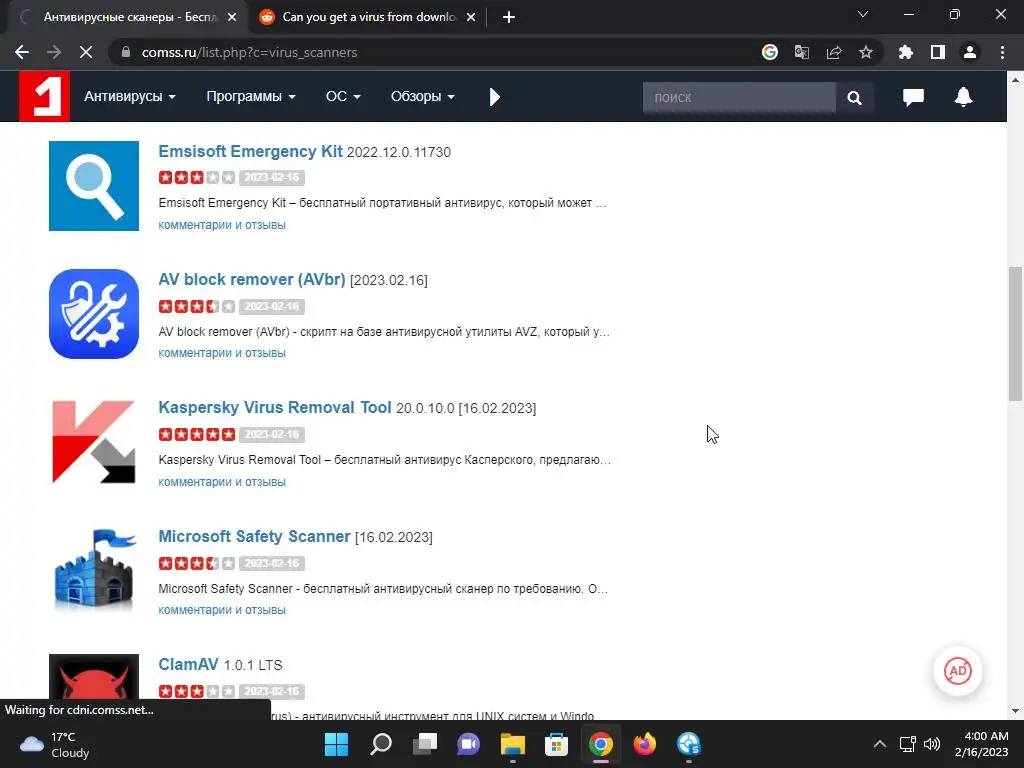Expand the Программы menu
This screenshot has width=1024, height=768.
[x=251, y=97]
